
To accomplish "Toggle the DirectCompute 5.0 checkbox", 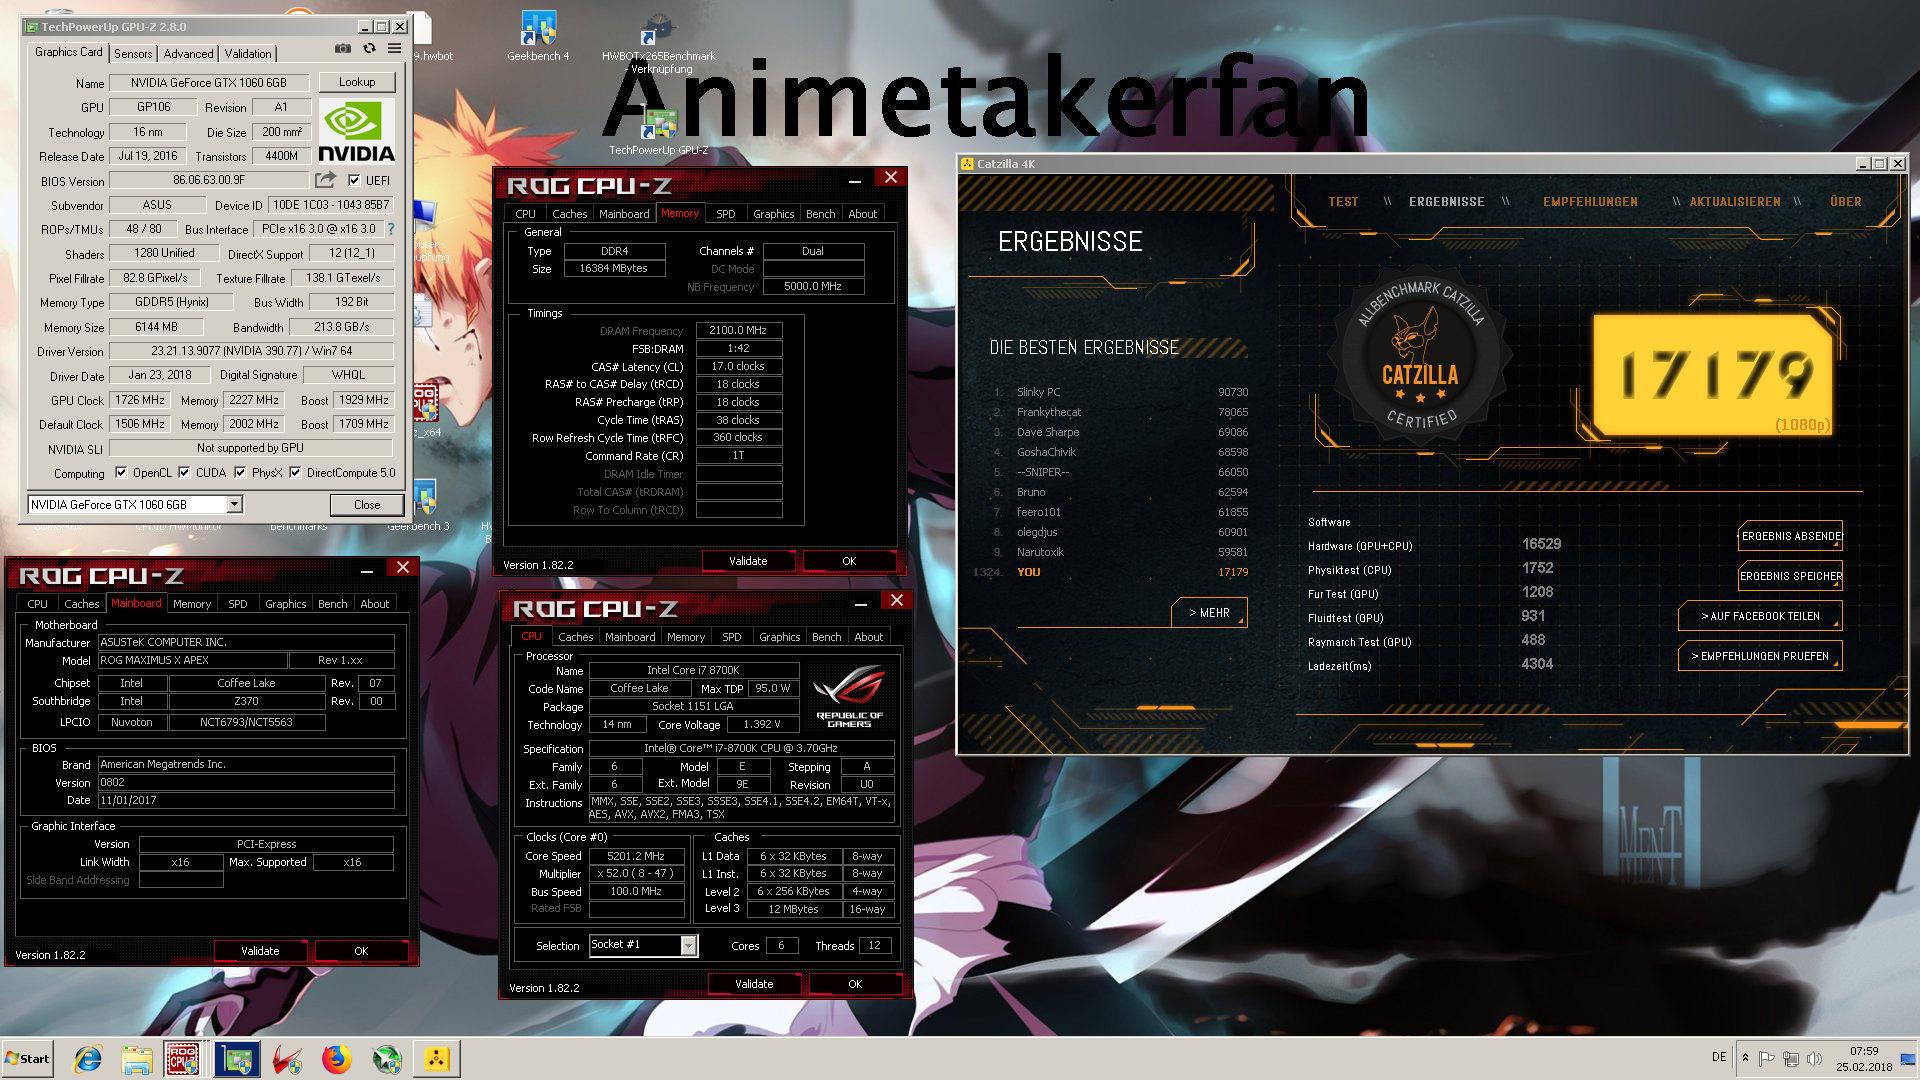I will pyautogui.click(x=295, y=473).
